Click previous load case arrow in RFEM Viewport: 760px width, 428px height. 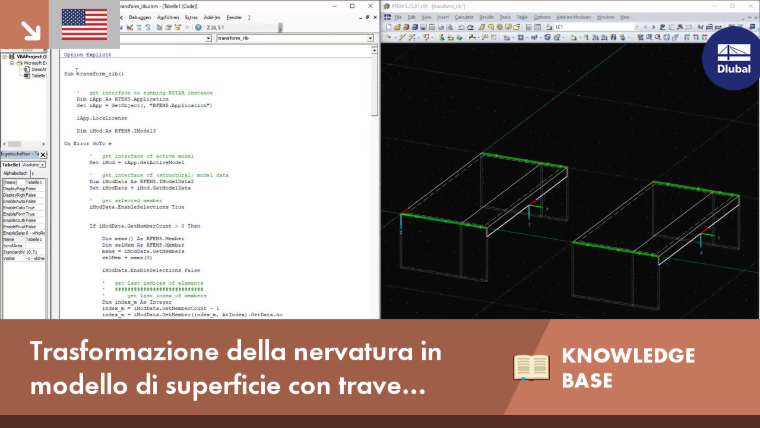(x=645, y=27)
